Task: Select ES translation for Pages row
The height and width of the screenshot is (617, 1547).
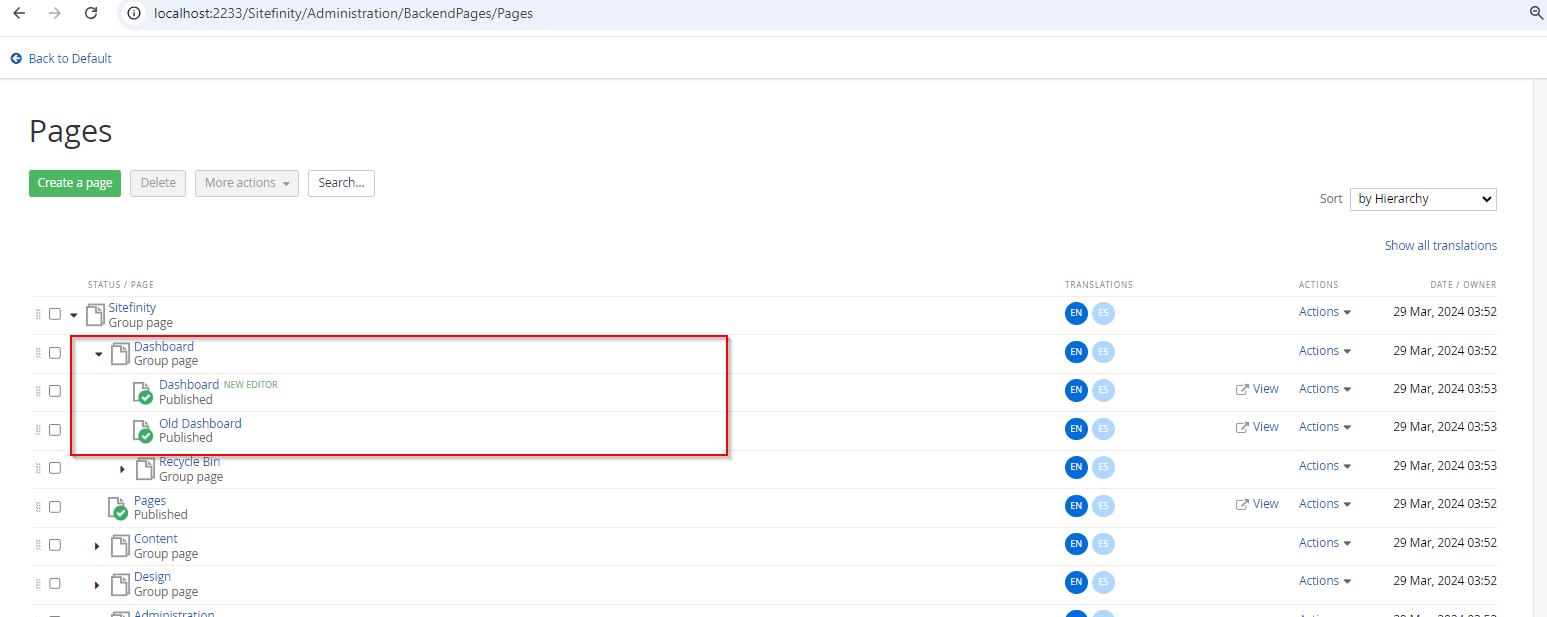Action: click(x=1103, y=505)
